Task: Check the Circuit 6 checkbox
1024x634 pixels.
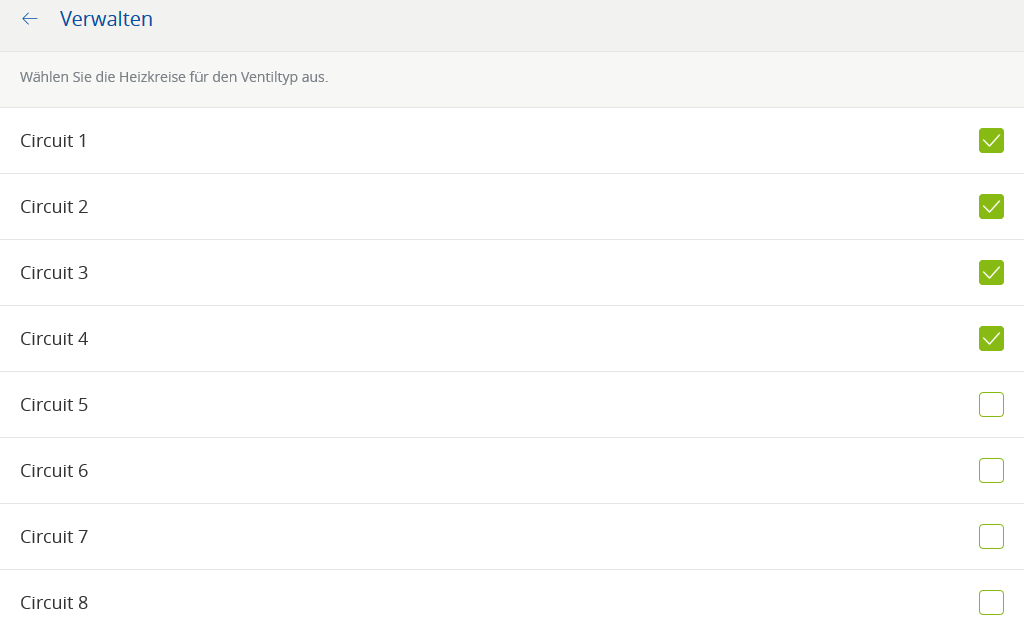Action: (991, 471)
